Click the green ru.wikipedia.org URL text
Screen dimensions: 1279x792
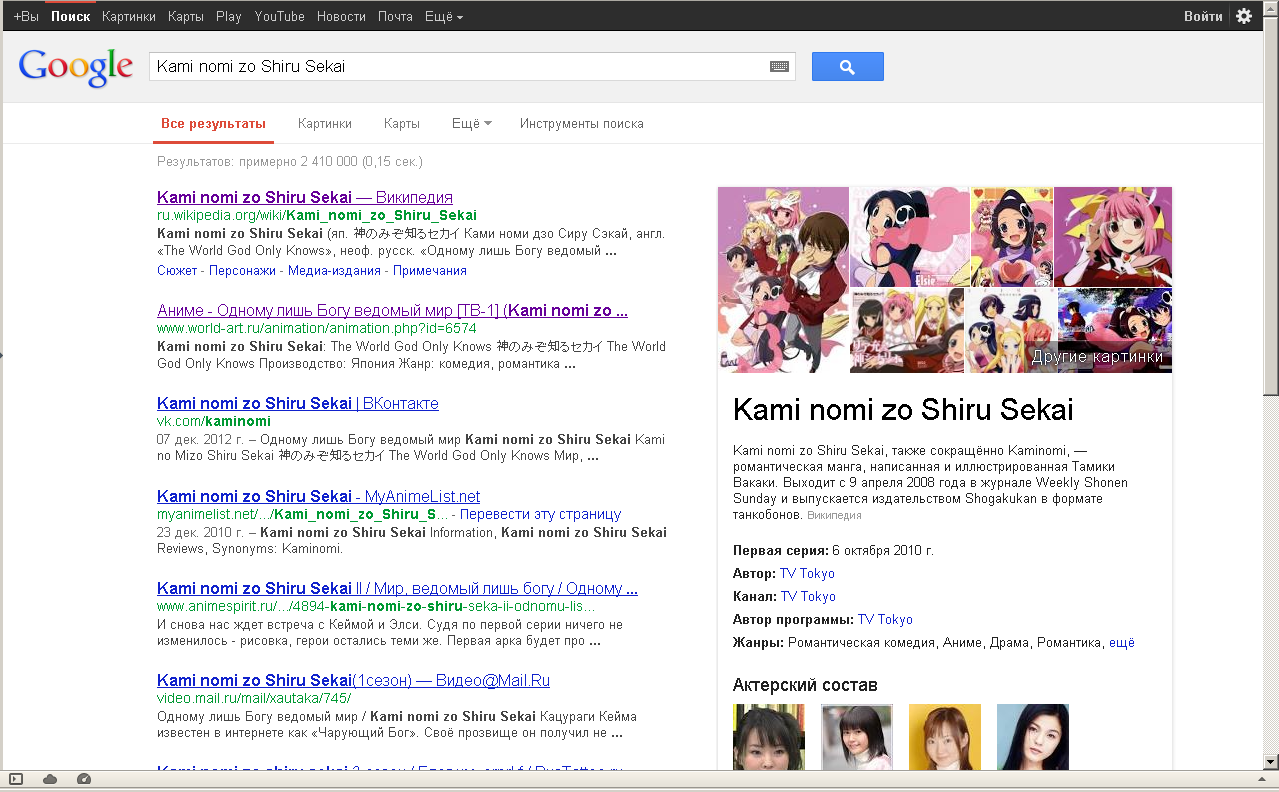317,215
